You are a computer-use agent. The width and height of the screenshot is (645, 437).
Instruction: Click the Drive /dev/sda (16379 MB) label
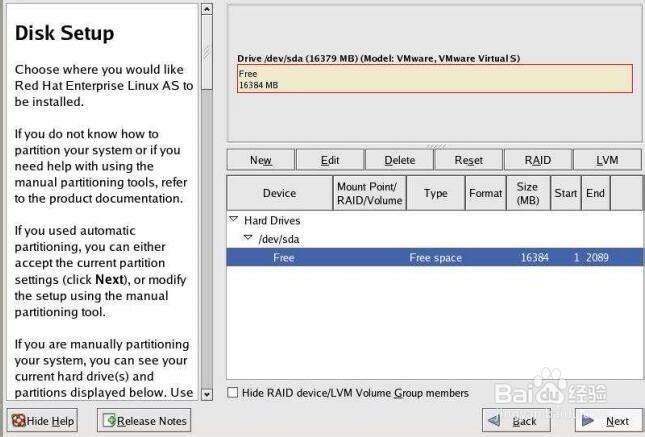coord(378,58)
